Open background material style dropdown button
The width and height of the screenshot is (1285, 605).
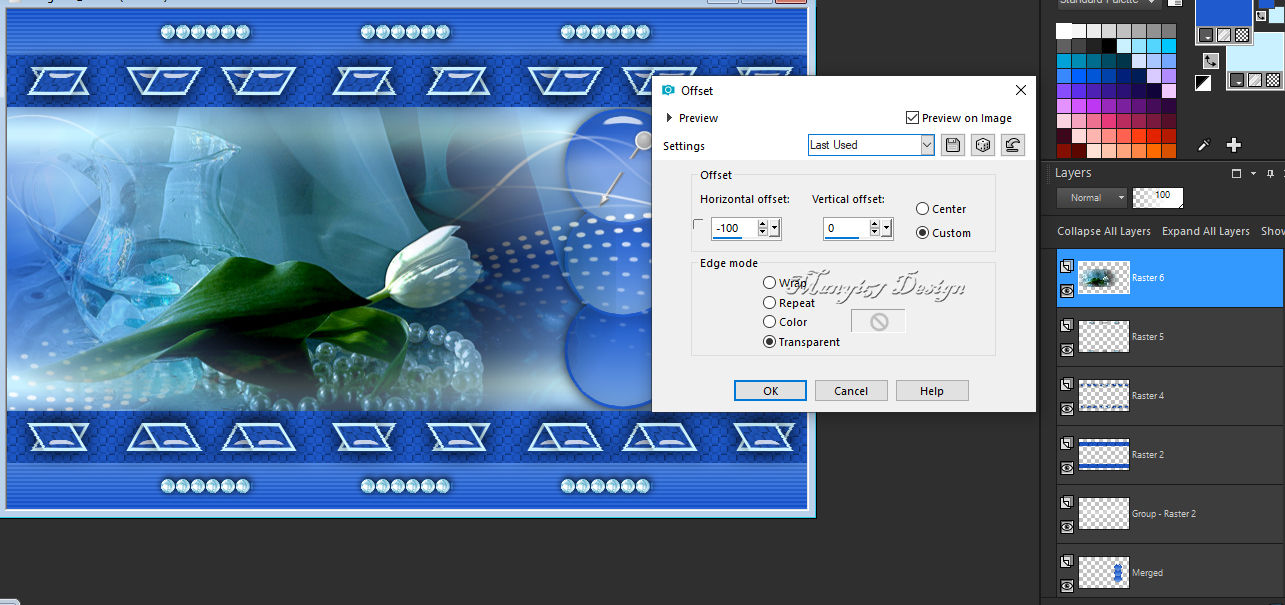[x=1237, y=80]
